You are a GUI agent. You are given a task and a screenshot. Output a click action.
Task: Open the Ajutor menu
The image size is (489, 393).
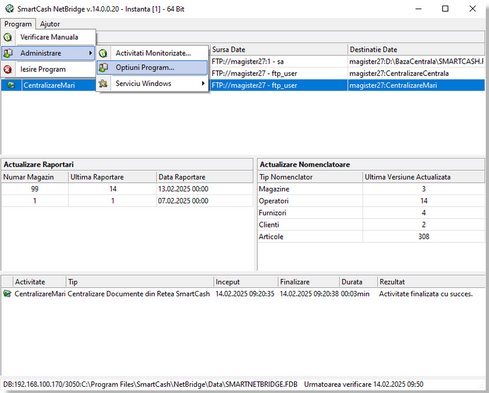(50, 24)
